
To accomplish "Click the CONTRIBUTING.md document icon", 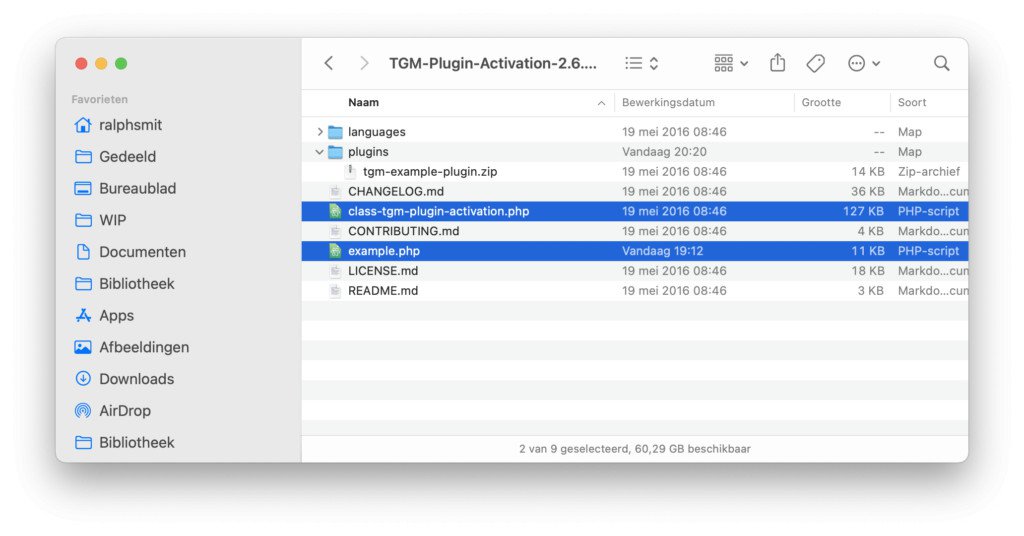I will [335, 231].
